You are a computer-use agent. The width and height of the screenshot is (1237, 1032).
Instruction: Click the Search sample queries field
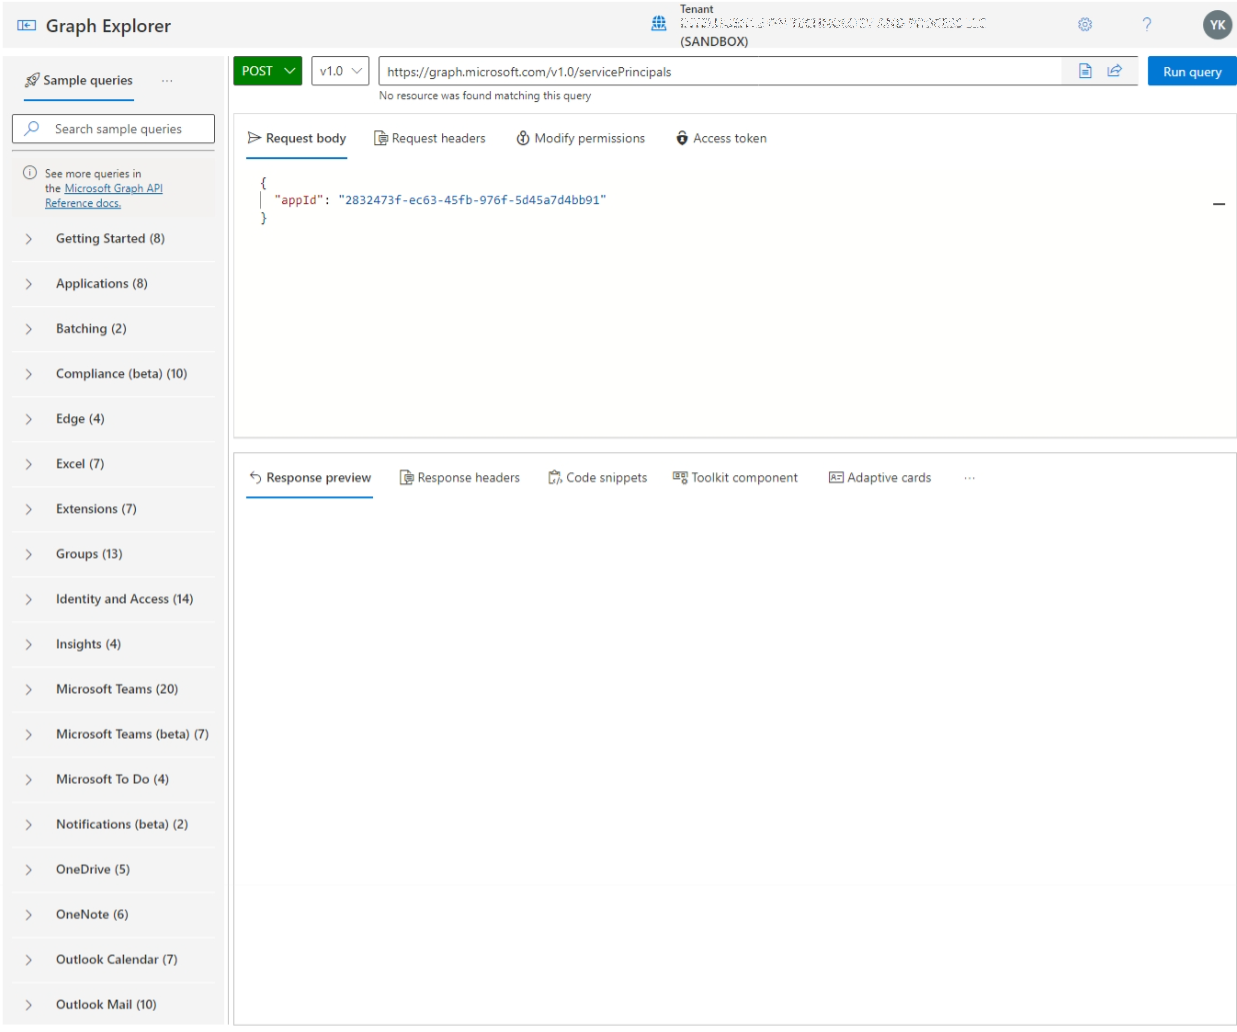click(x=113, y=129)
